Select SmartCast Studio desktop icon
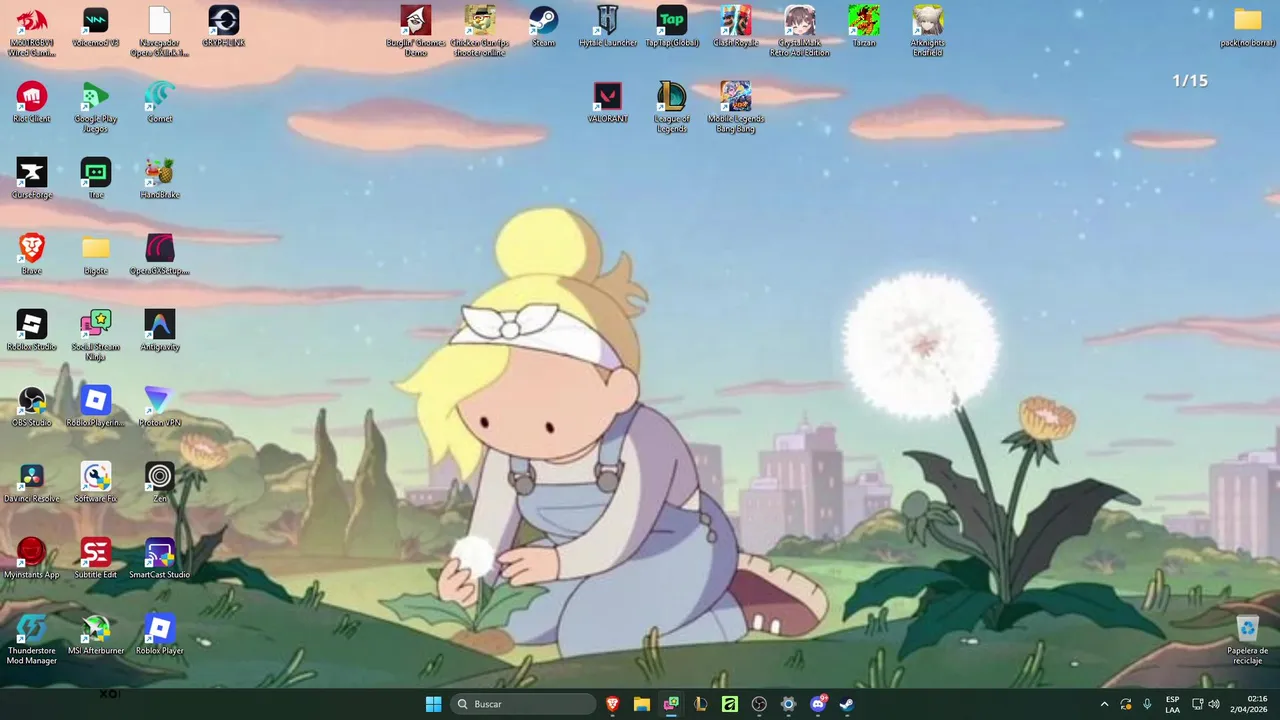Viewport: 1280px width, 720px height. click(160, 559)
